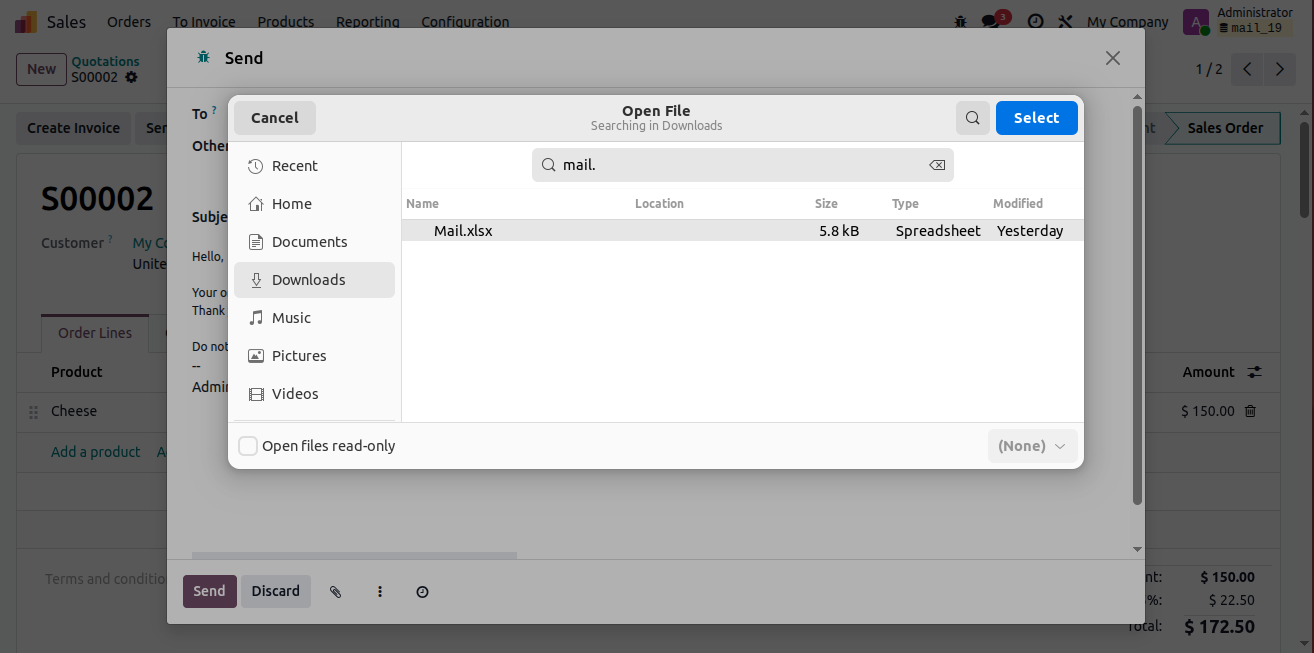The image size is (1314, 653).
Task: Click the drag handle on the Cheese row
Action: (x=33, y=412)
